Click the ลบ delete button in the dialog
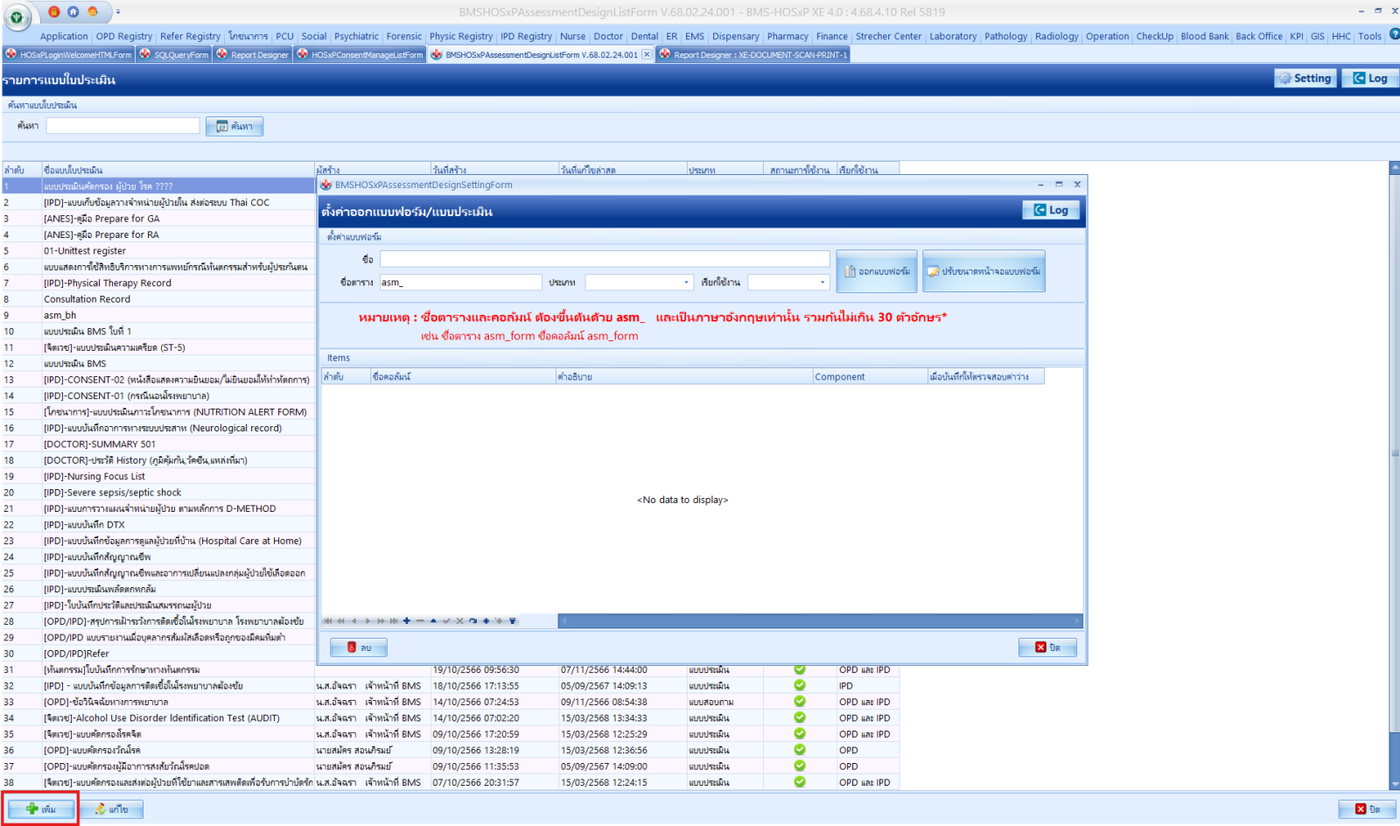The width and height of the screenshot is (1400, 826). (x=358, y=648)
